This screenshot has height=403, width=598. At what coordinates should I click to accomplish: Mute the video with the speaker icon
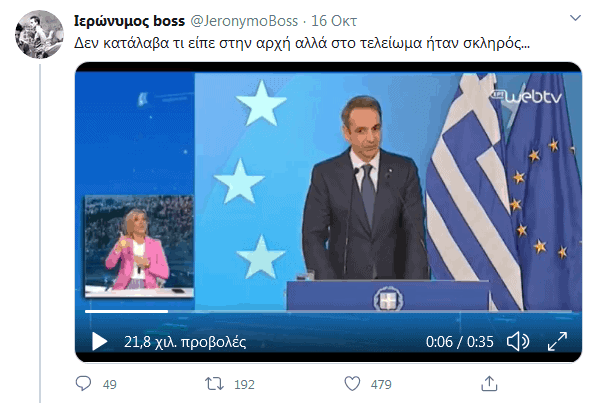point(518,341)
